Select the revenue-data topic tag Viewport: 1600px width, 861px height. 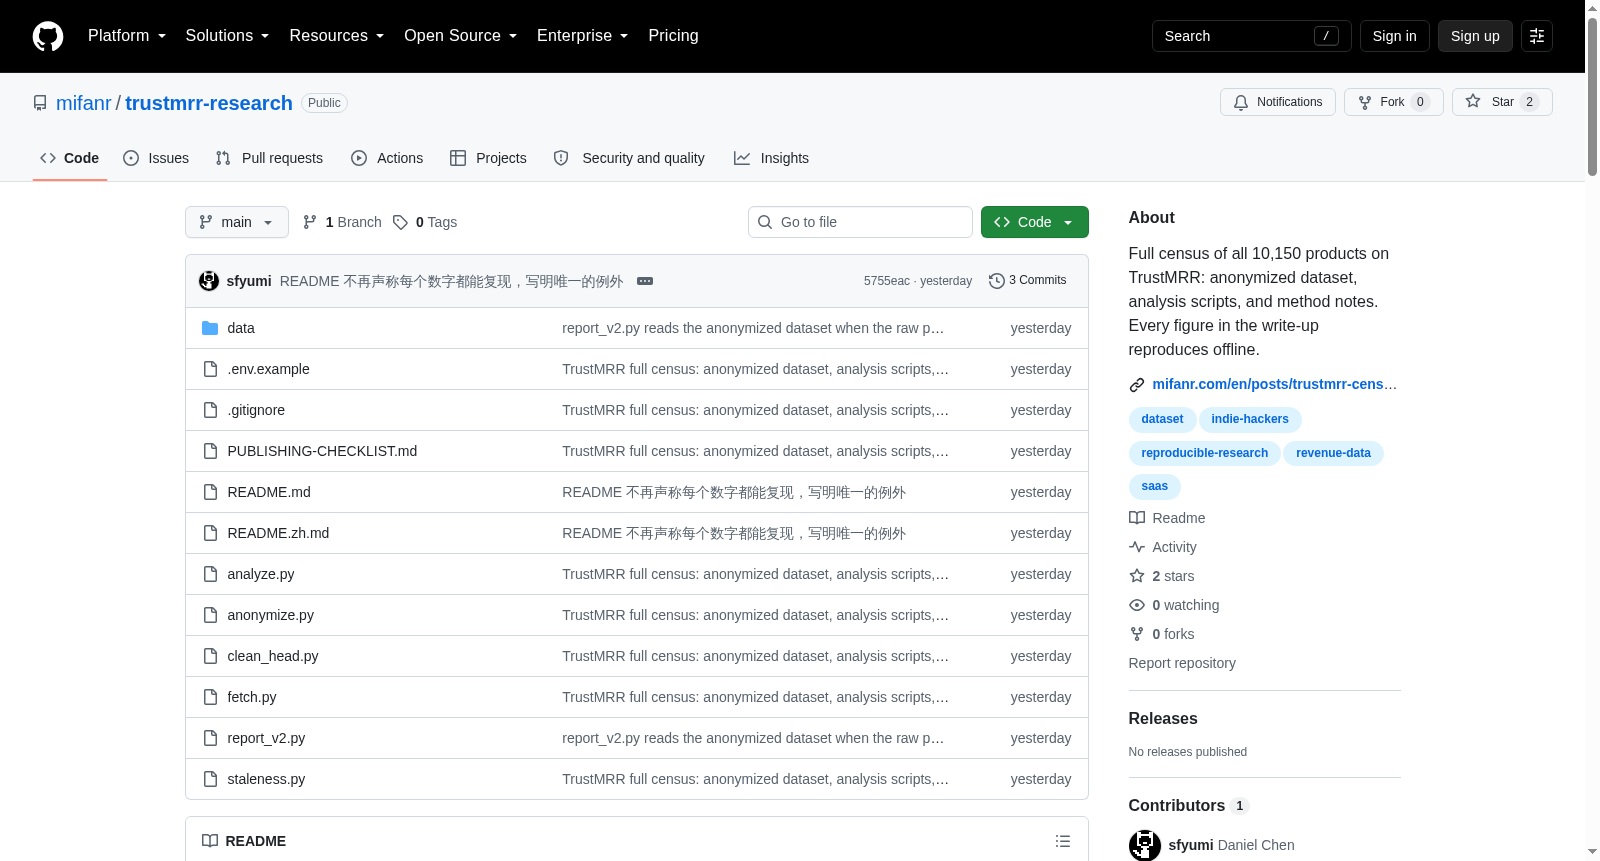coord(1334,454)
